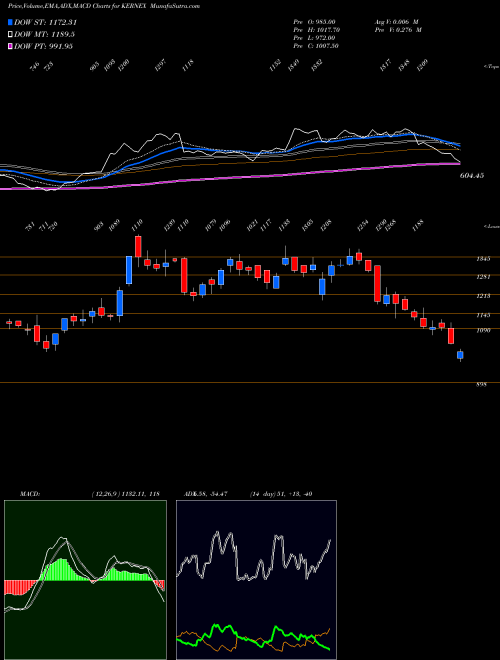Click the 'Avg V: 0.006 M' value
This screenshot has height=660, width=500.
click(x=396, y=21)
